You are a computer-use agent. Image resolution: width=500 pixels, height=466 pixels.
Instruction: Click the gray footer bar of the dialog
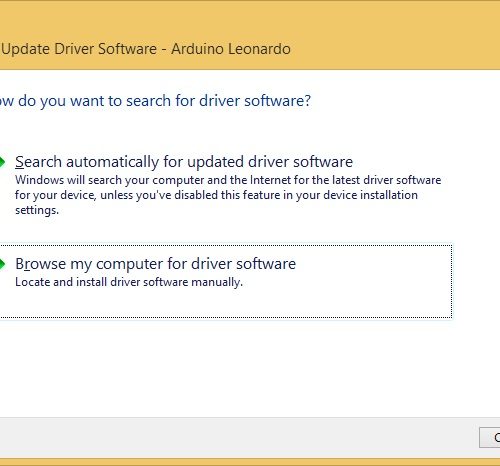[233, 438]
